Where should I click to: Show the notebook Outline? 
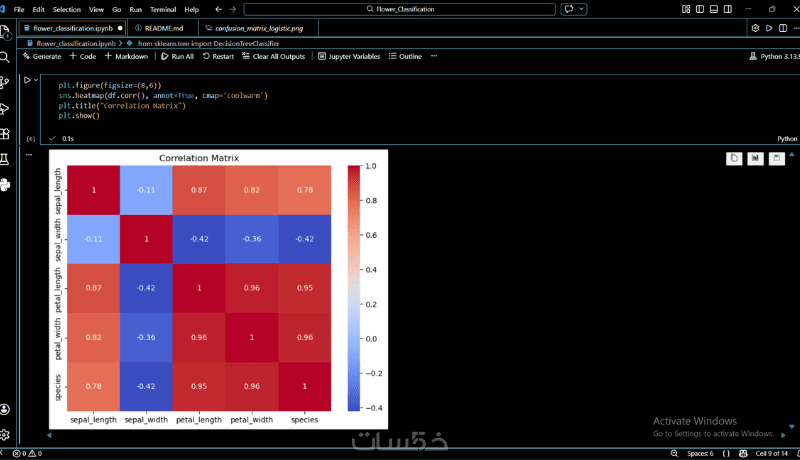click(x=405, y=56)
